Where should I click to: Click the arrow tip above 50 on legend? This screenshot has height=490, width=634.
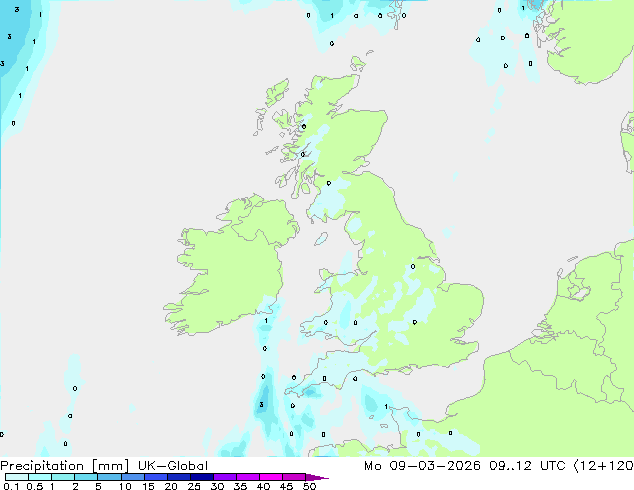pos(317,477)
